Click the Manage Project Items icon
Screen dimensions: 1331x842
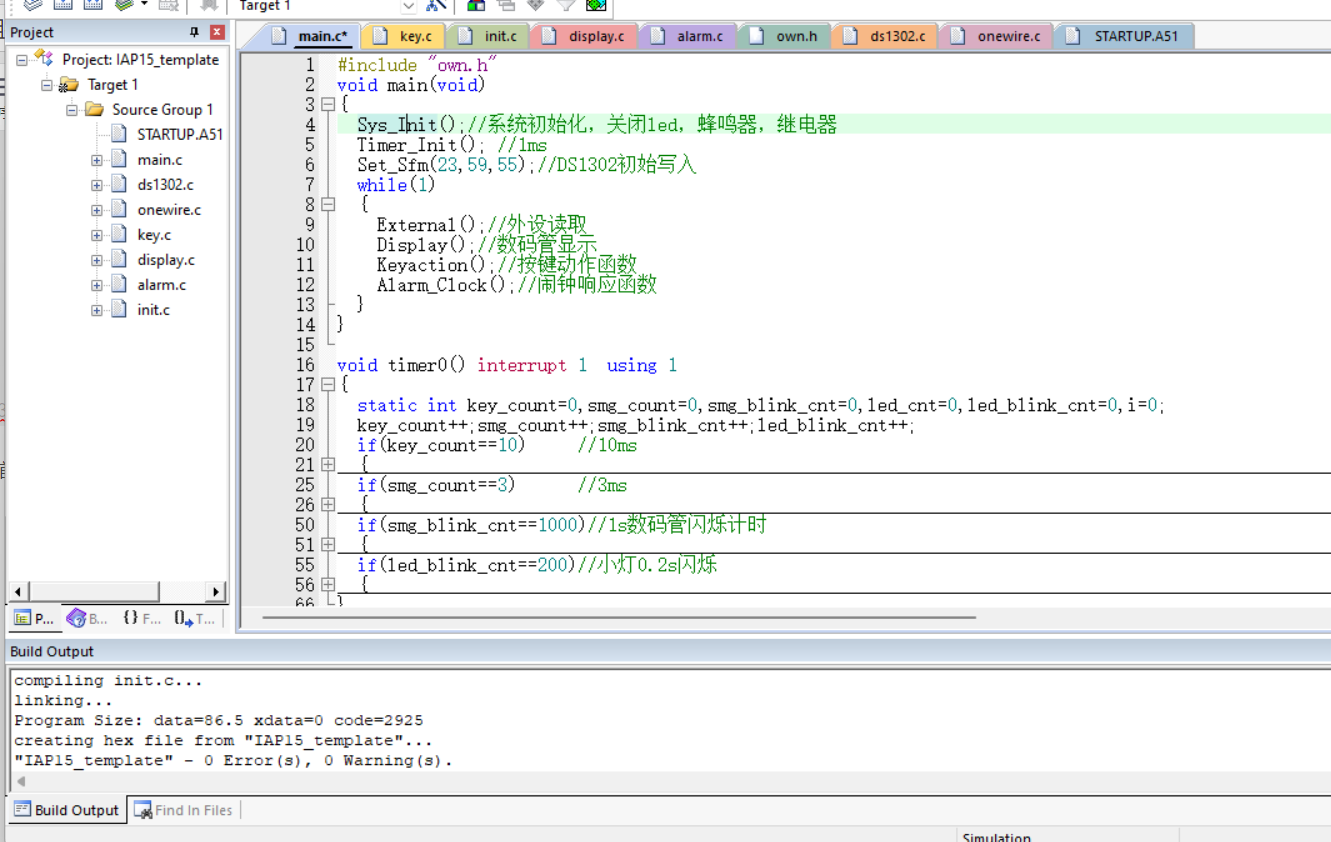[476, 5]
